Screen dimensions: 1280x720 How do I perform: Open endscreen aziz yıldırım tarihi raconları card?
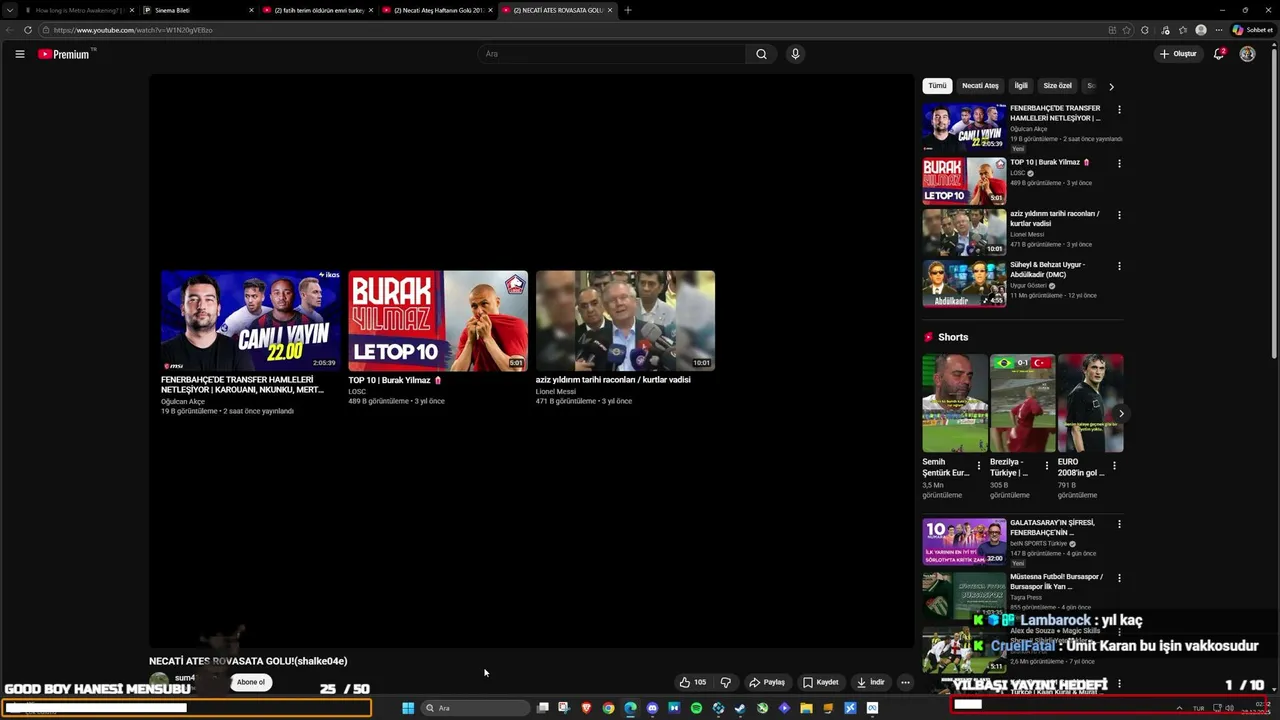tap(625, 320)
